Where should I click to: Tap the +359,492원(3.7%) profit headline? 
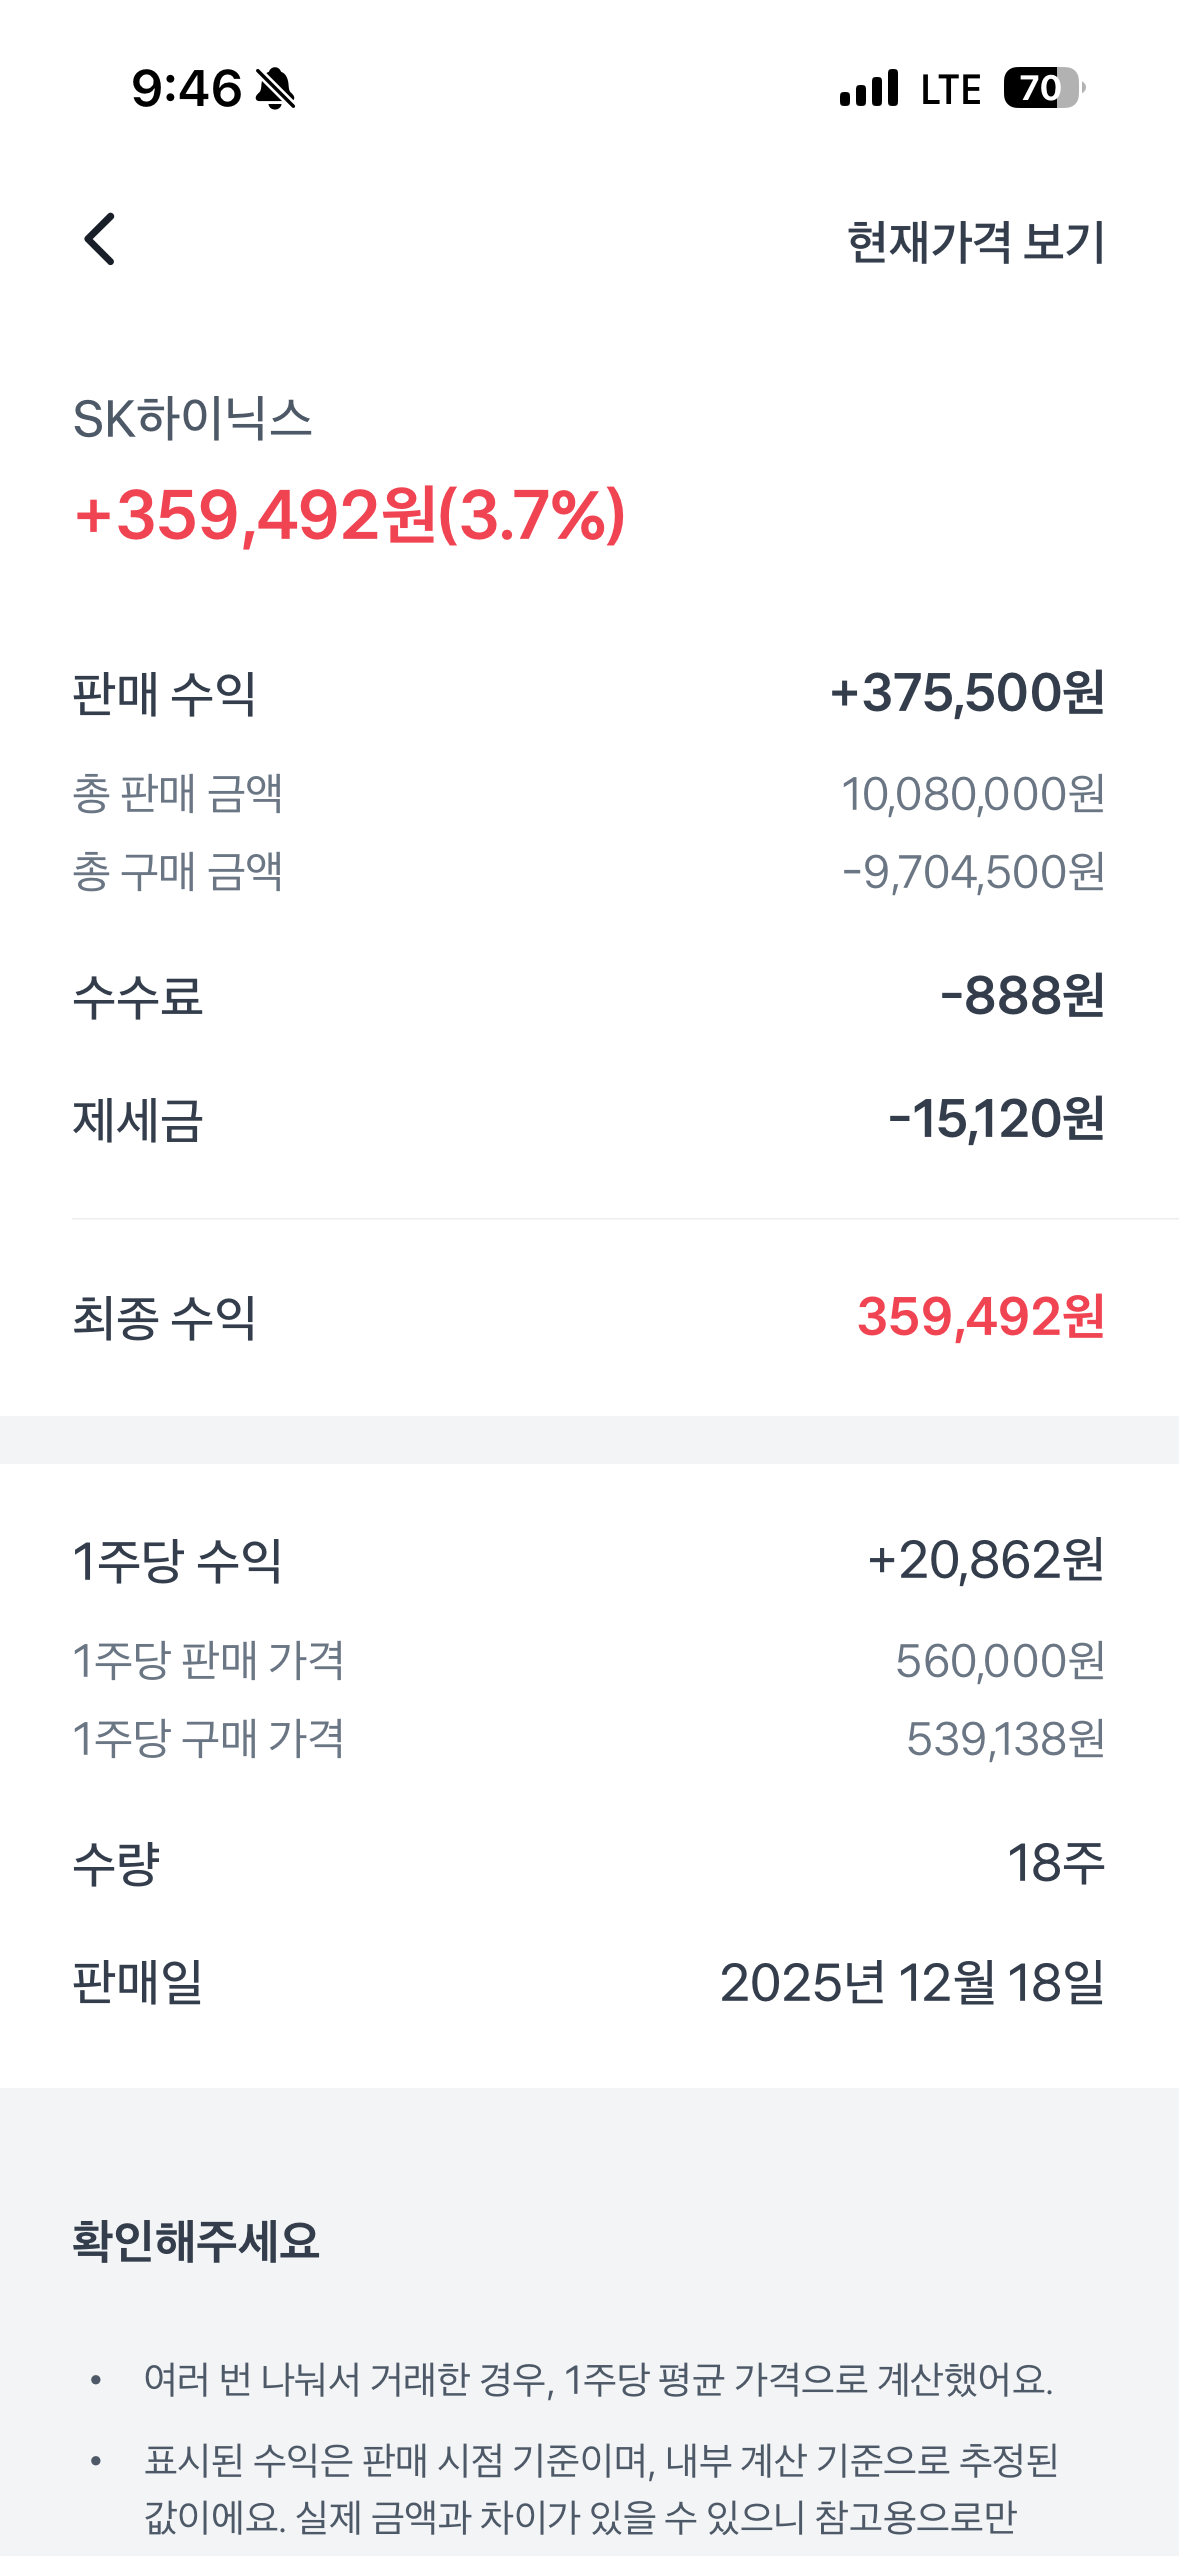(x=350, y=516)
